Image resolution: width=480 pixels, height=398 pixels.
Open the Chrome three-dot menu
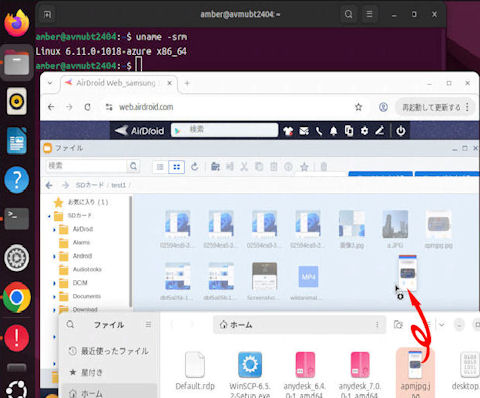click(467, 107)
